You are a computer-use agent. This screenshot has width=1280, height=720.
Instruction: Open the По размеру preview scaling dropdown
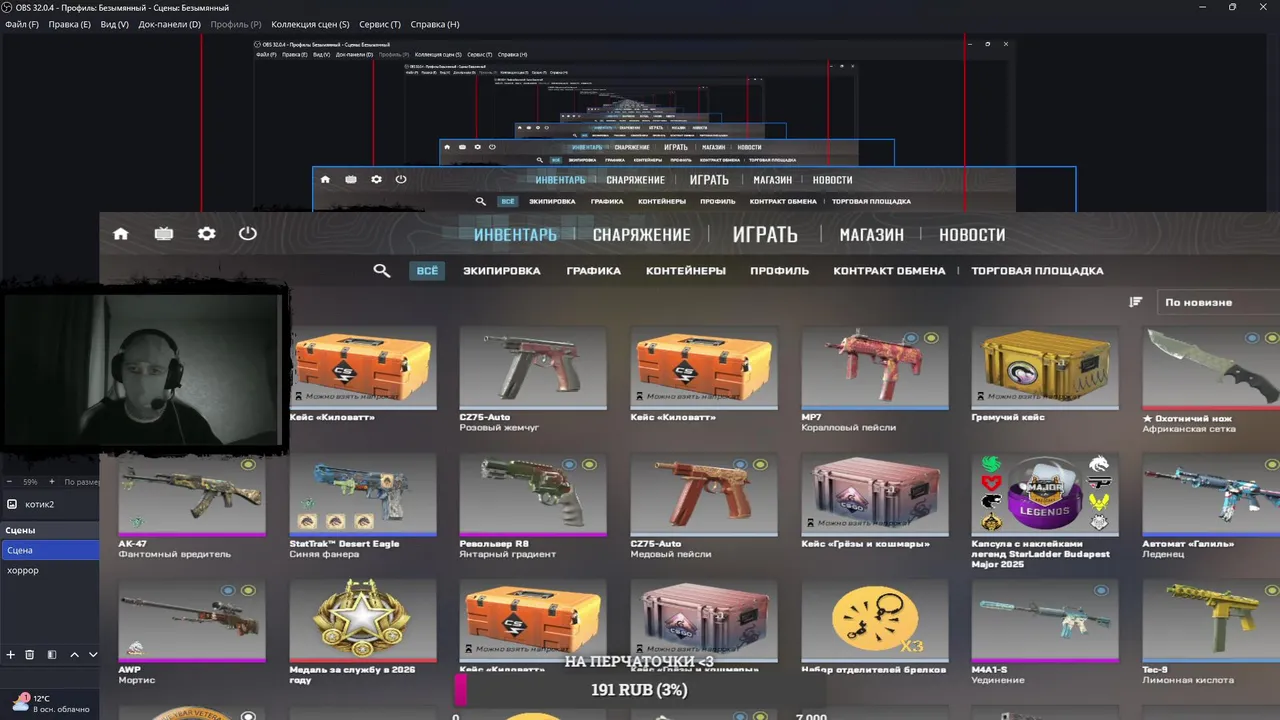pyautogui.click(x=82, y=482)
